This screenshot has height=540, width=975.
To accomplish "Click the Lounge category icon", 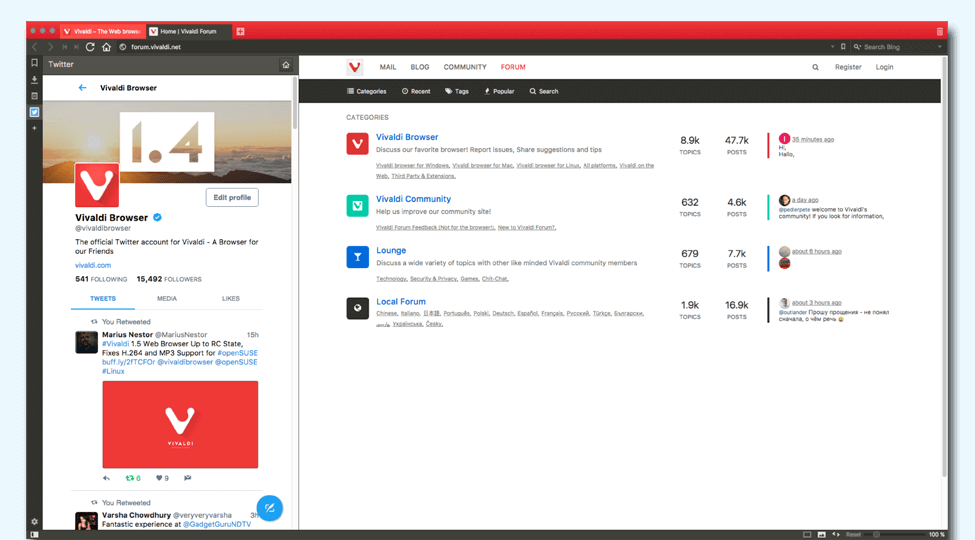I will [x=358, y=257].
